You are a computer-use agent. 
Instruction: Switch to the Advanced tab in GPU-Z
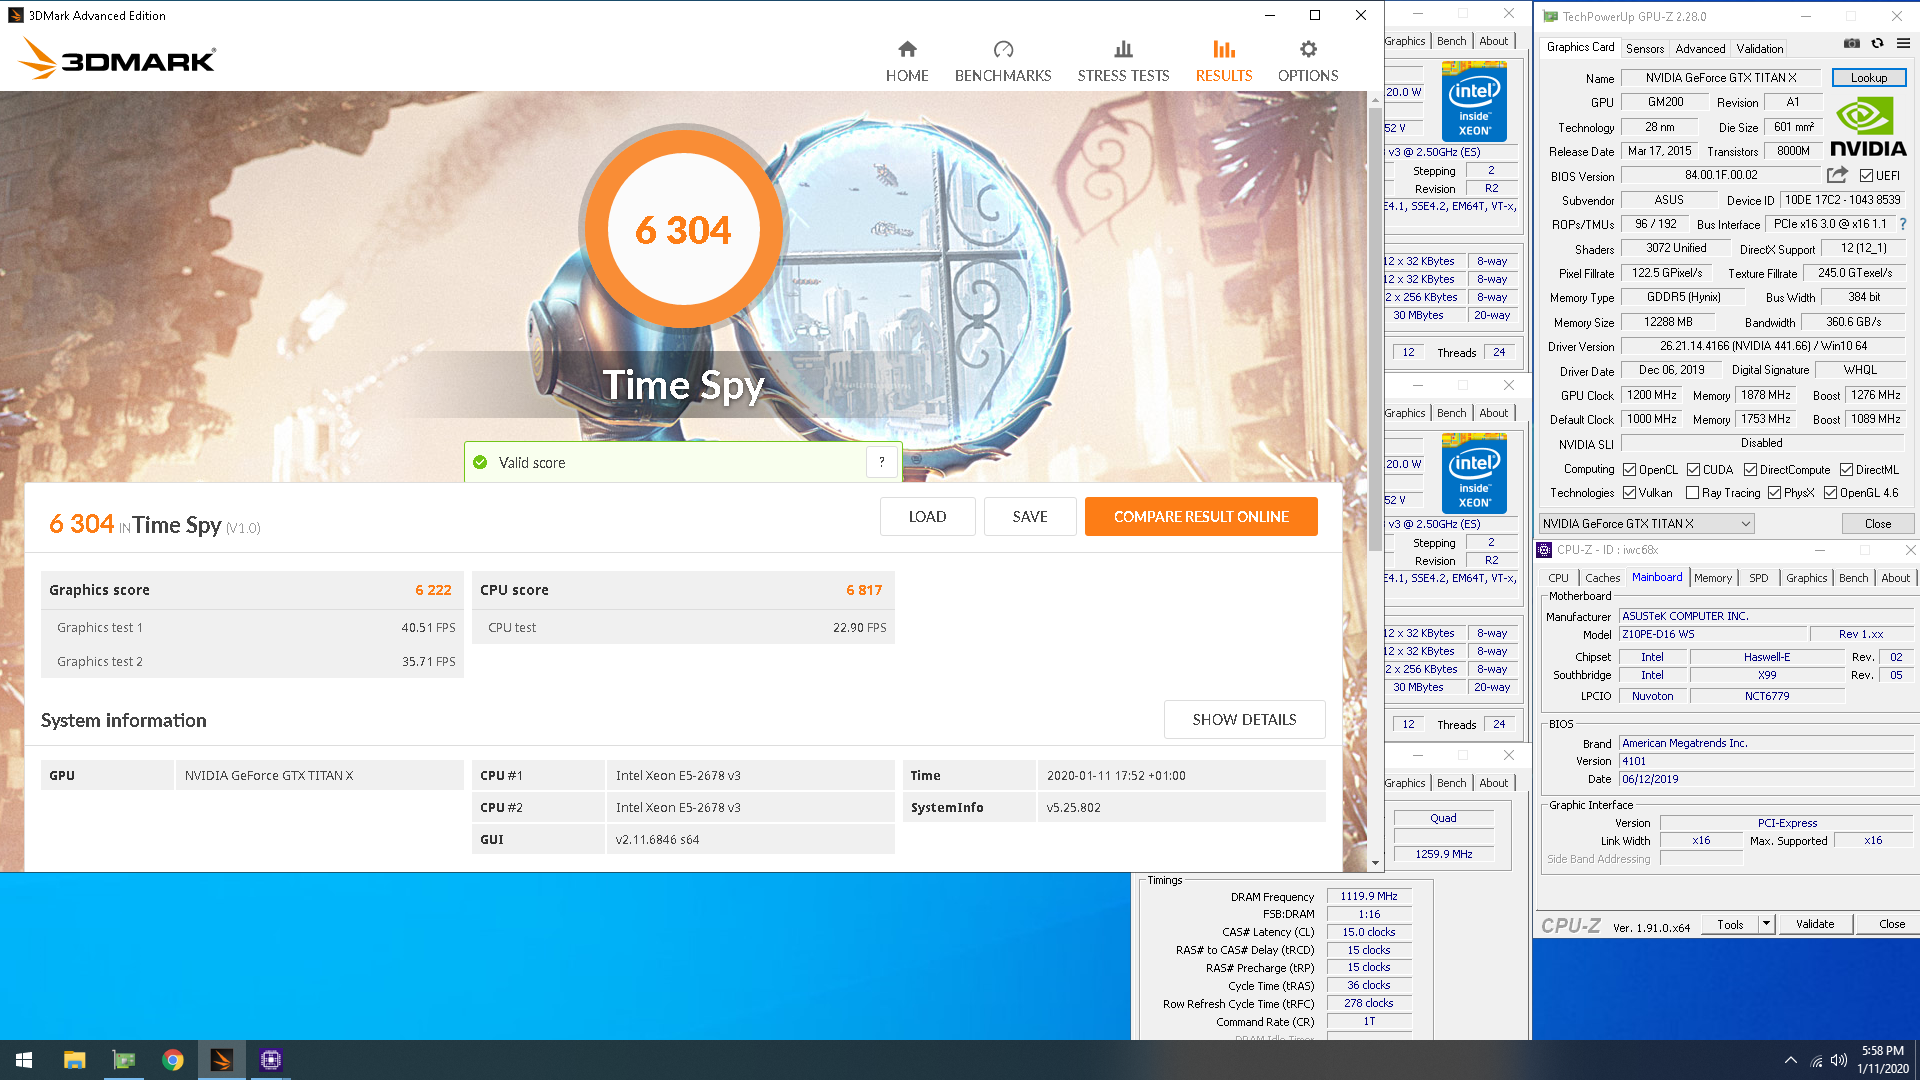[x=1700, y=48]
